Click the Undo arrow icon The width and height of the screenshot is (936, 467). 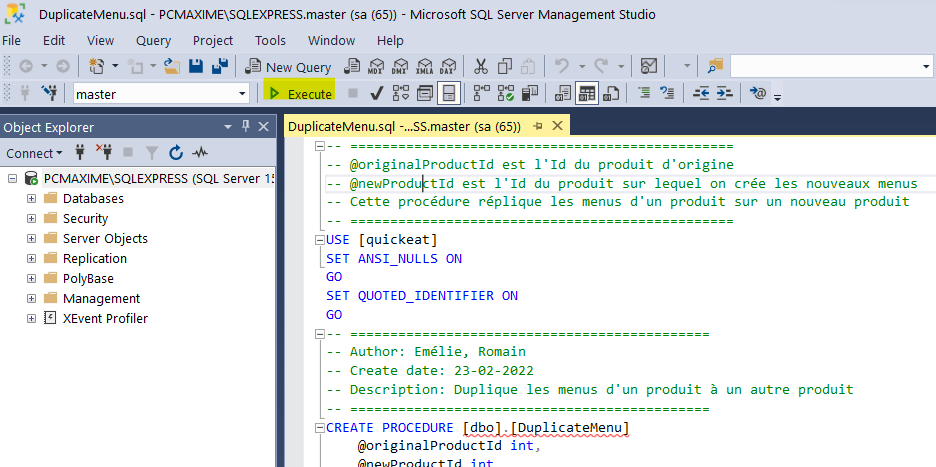(561, 66)
